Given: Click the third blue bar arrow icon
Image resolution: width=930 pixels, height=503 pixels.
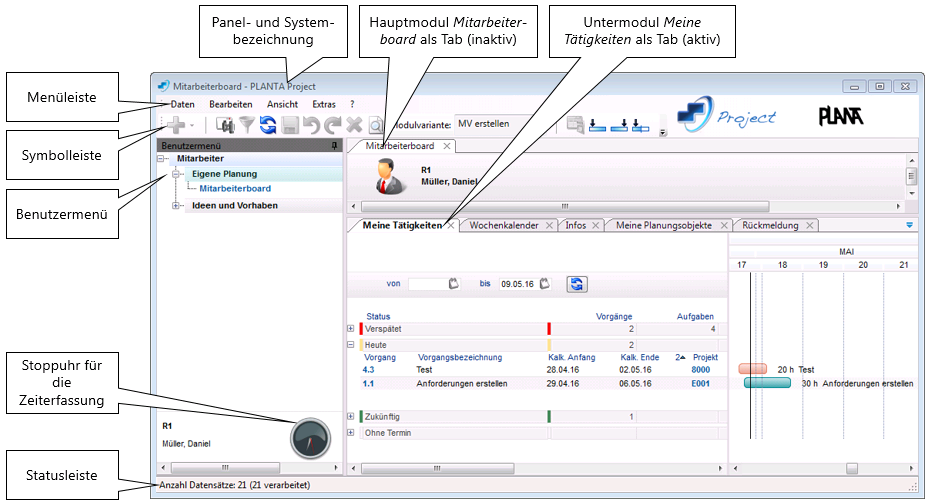Looking at the screenshot, I should (641, 125).
